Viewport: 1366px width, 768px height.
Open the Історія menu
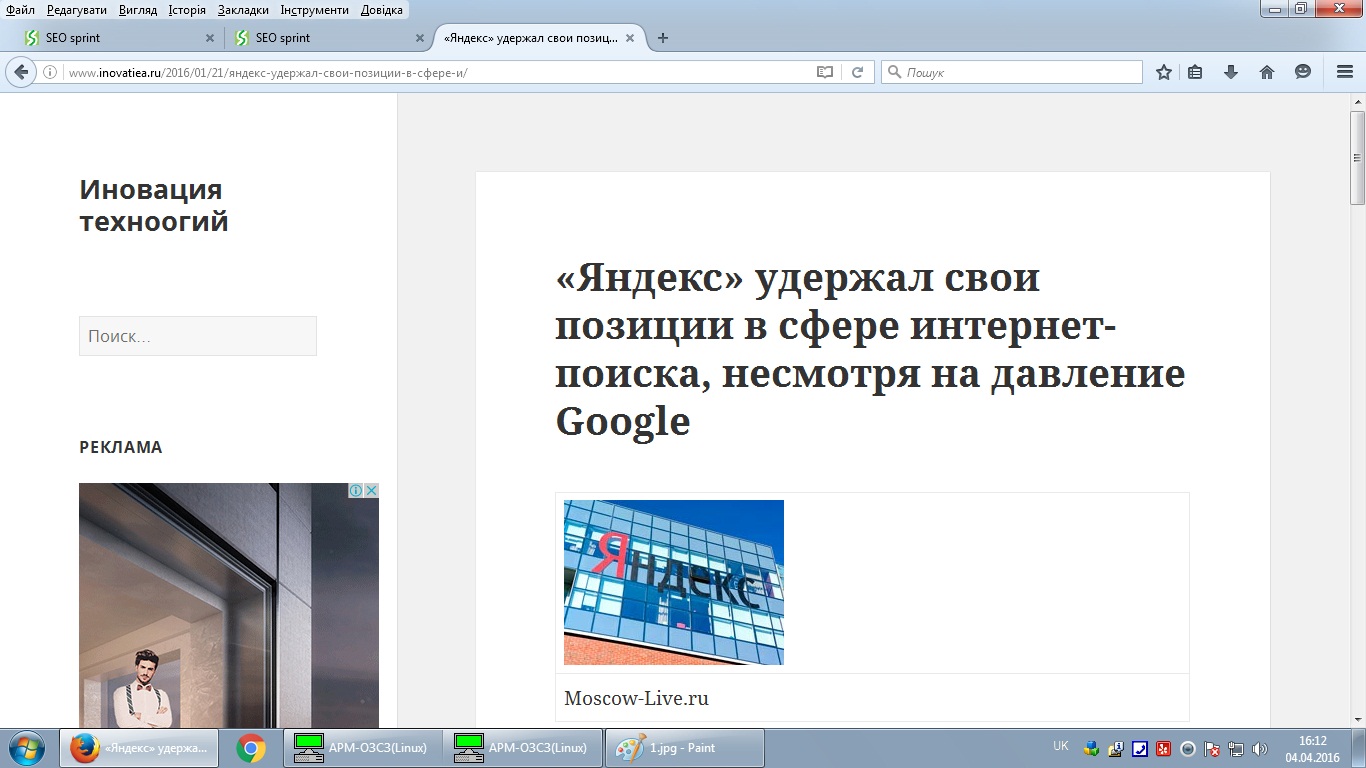tap(187, 10)
